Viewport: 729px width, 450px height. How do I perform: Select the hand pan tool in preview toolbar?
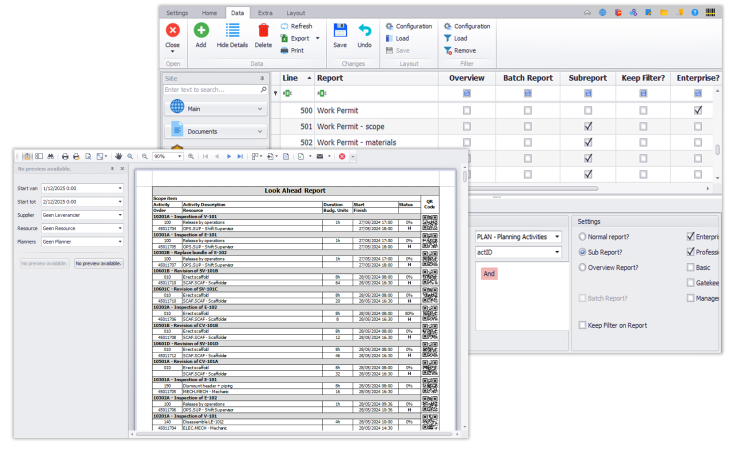pos(118,156)
